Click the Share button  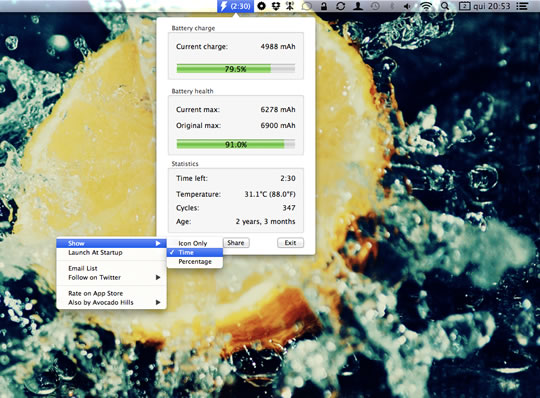(x=236, y=243)
